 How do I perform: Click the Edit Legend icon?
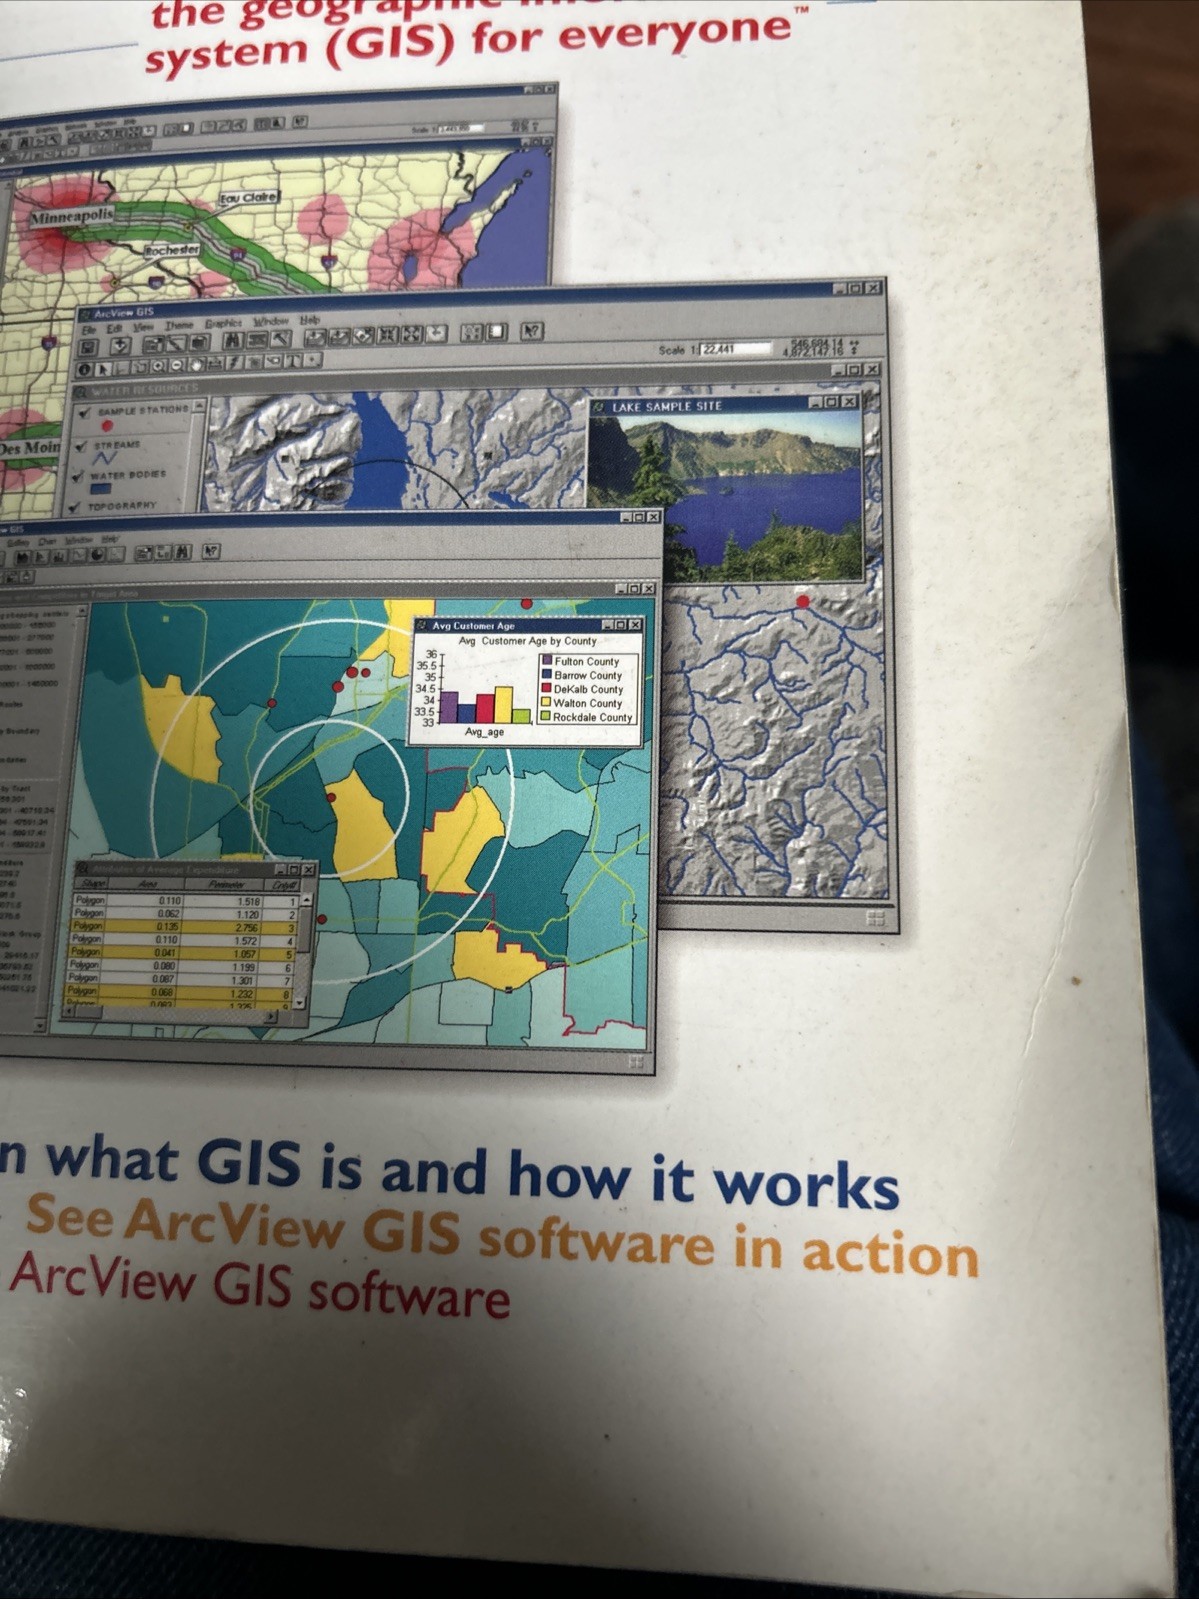pos(176,343)
